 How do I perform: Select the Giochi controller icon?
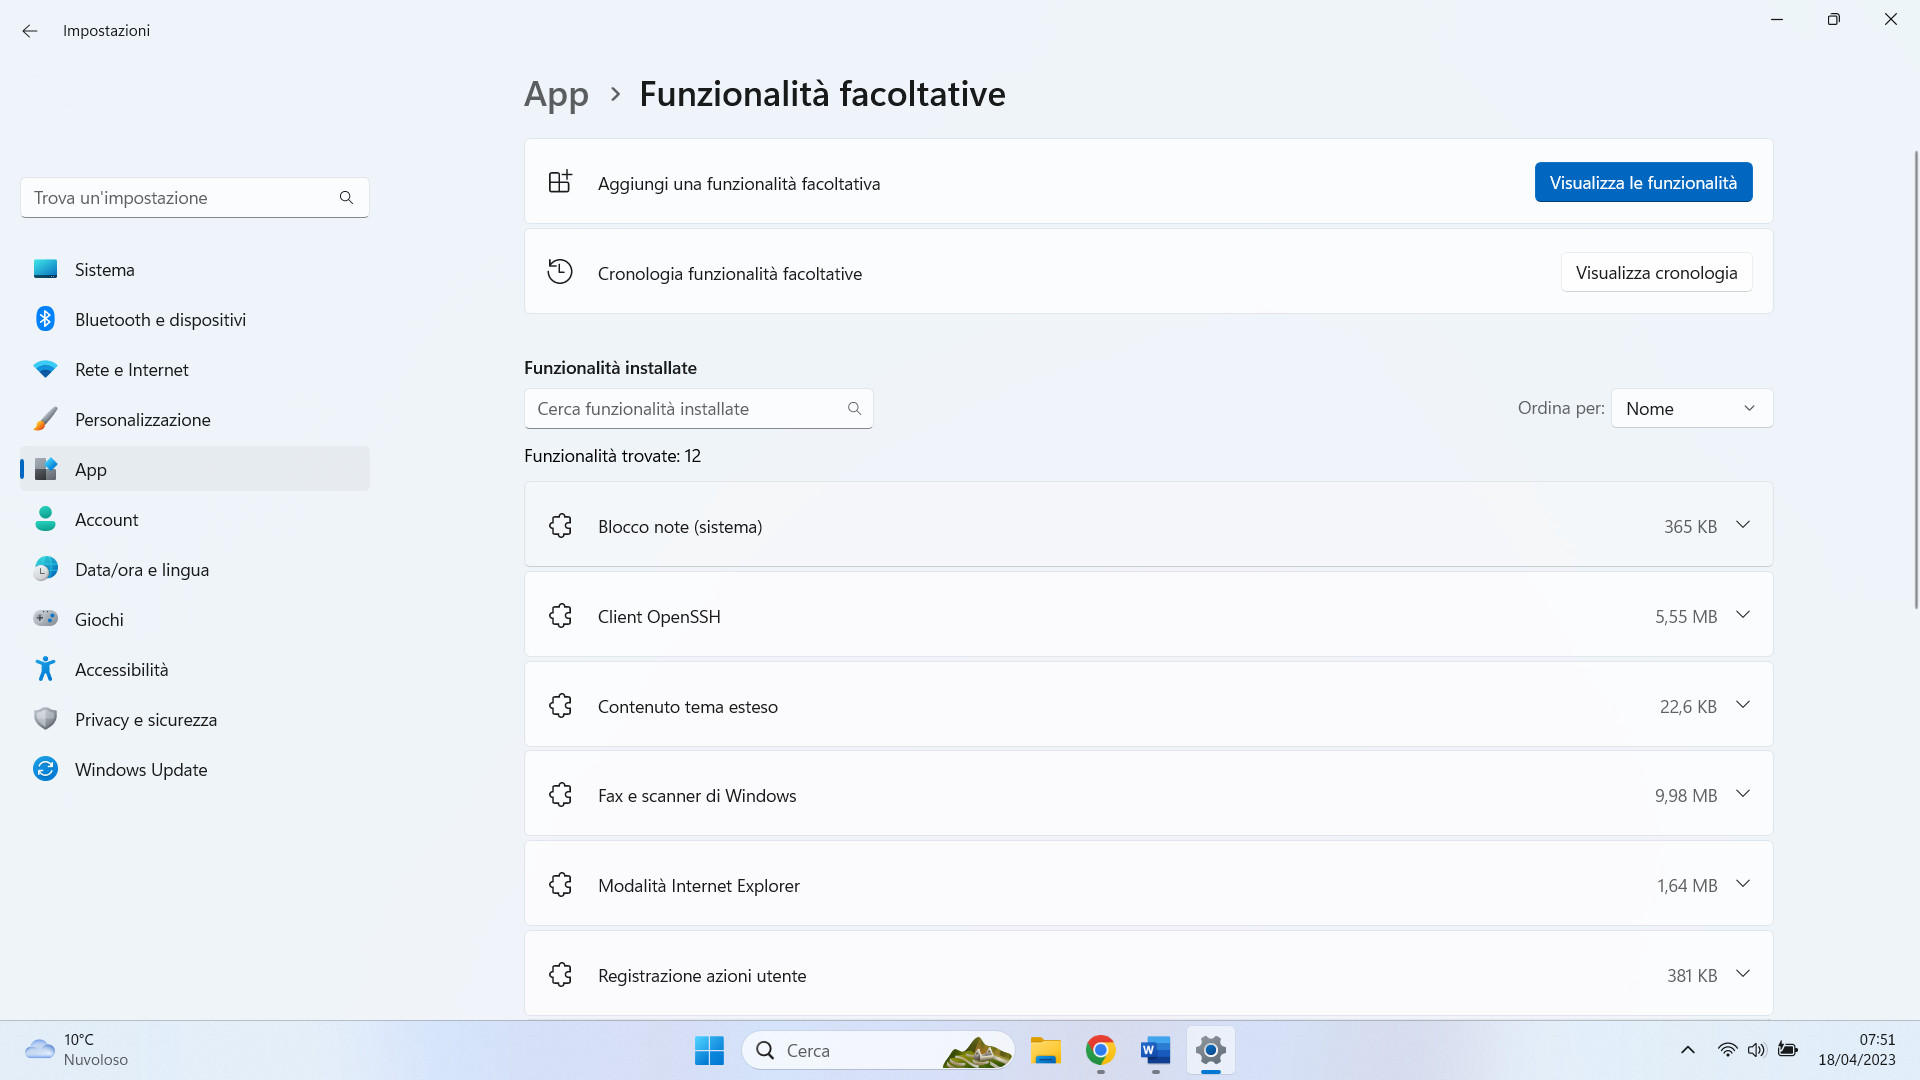(x=45, y=618)
